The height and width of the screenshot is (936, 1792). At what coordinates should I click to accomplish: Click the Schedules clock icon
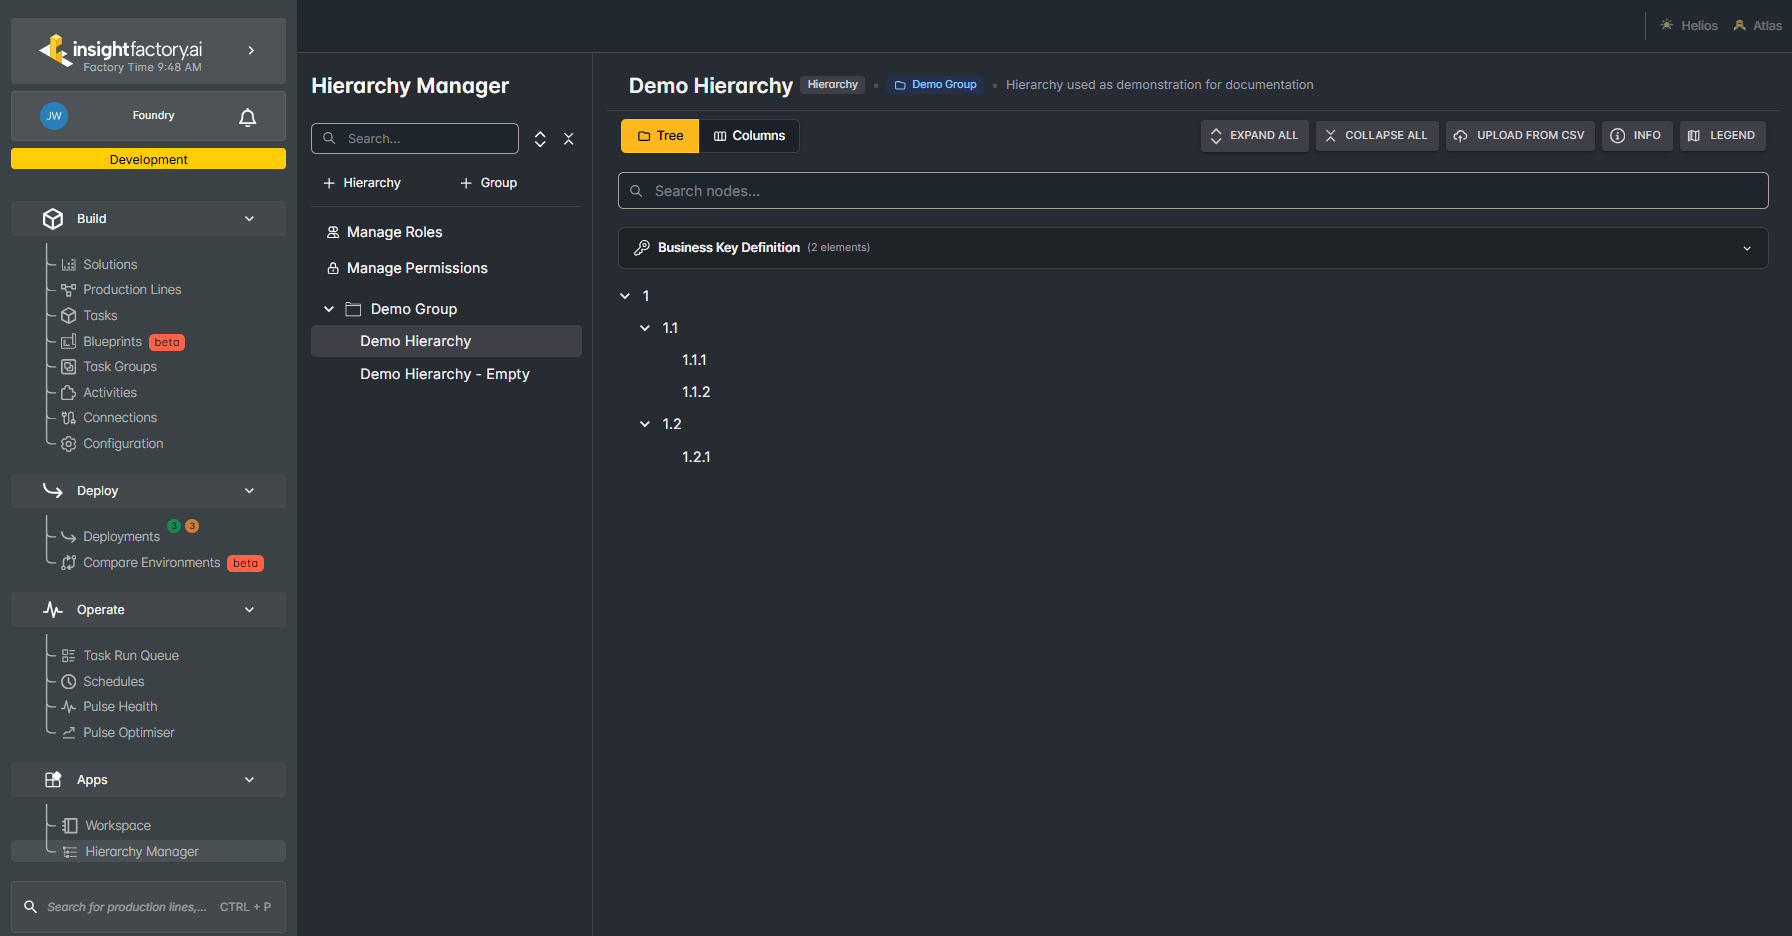coord(68,682)
